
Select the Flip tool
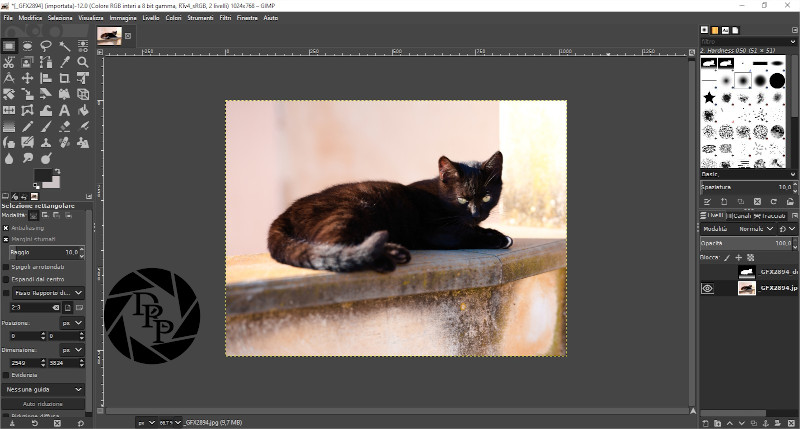tap(9, 110)
